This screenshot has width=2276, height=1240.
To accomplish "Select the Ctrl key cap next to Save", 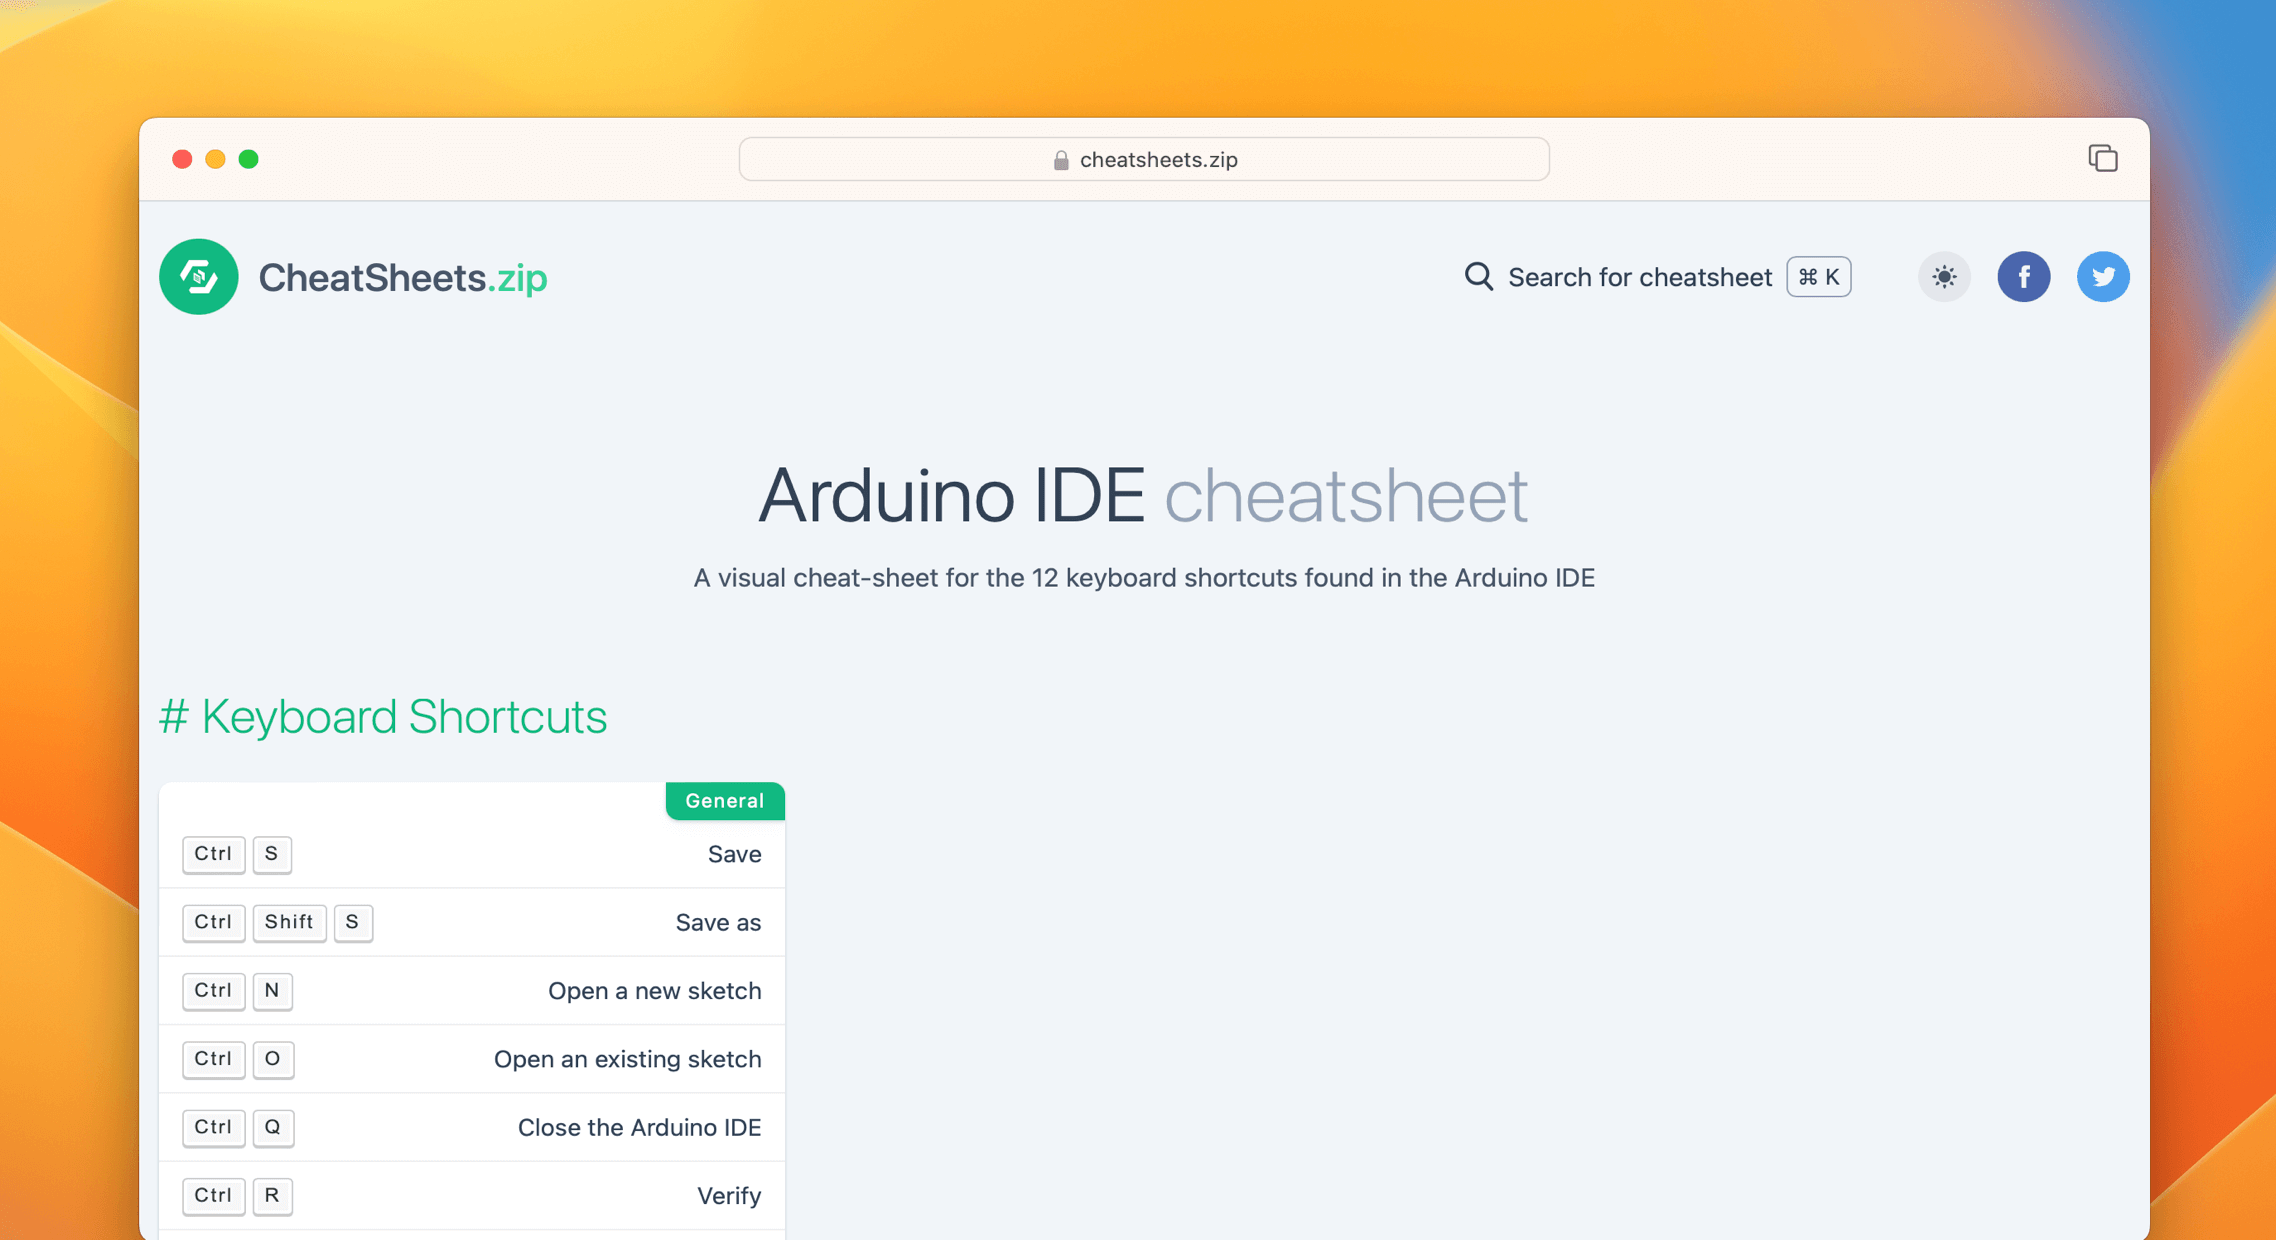I will click(213, 854).
